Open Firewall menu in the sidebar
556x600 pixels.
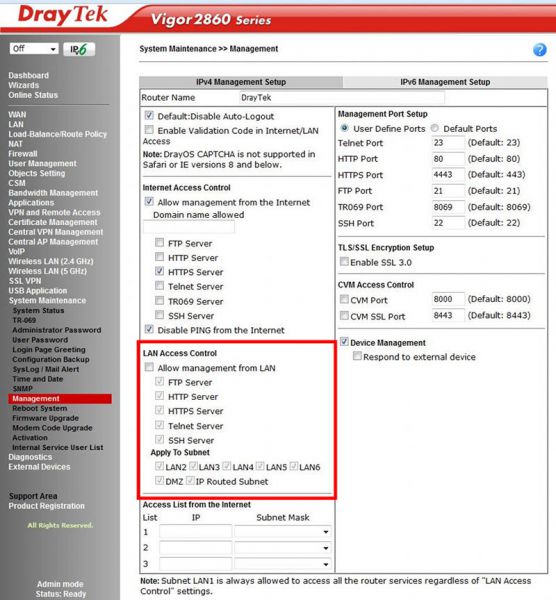tap(23, 153)
